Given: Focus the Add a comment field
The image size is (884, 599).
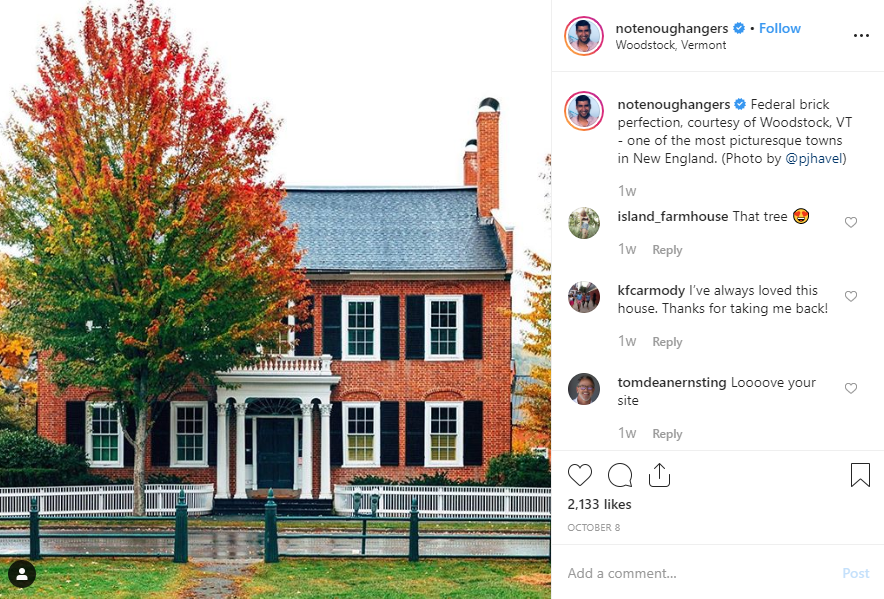Looking at the screenshot, I should point(699,573).
